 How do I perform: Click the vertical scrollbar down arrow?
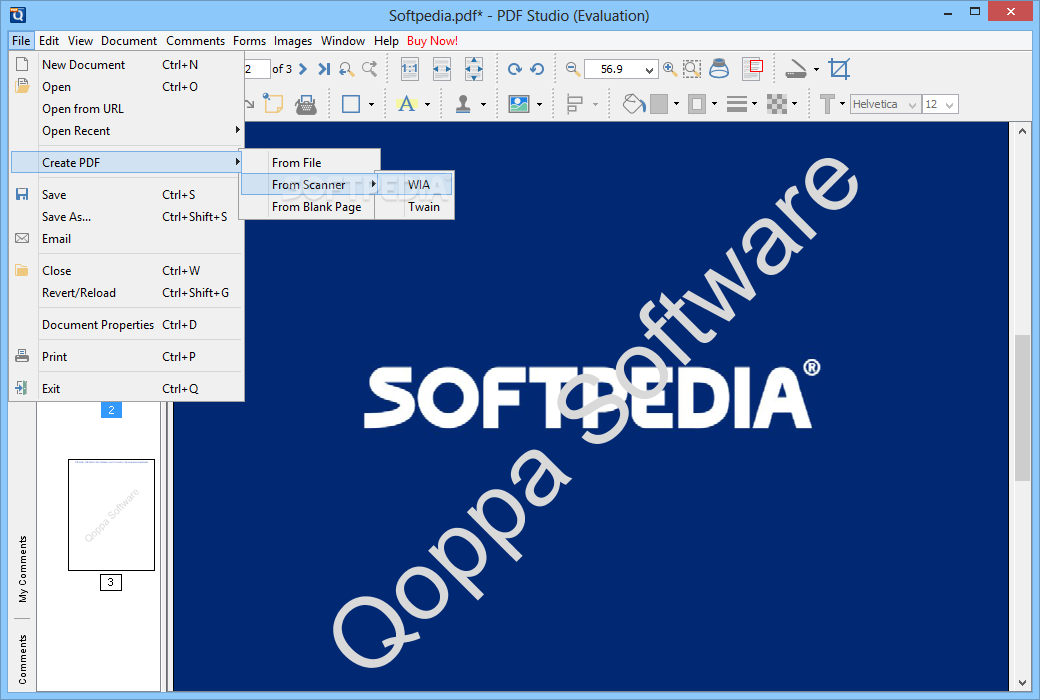1021,683
